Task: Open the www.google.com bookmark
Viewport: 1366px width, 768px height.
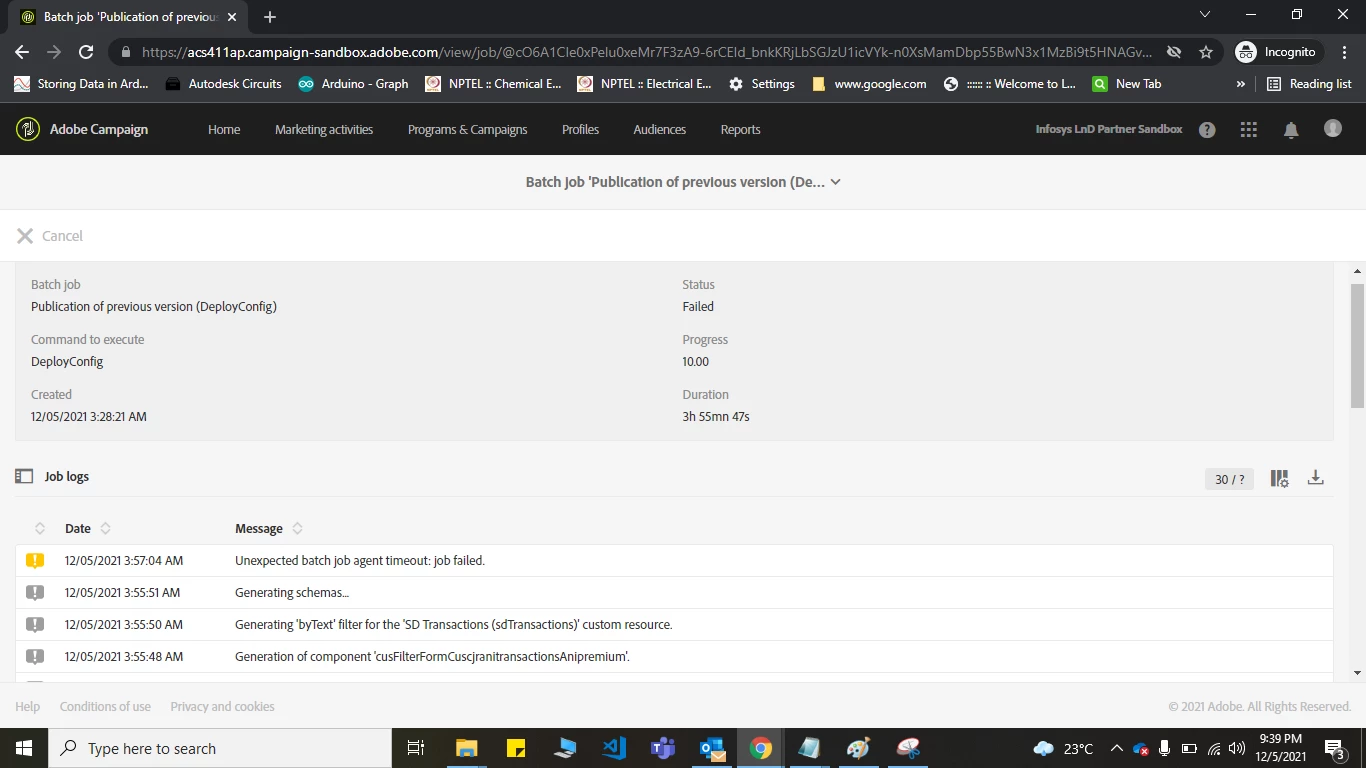Action: (869, 84)
